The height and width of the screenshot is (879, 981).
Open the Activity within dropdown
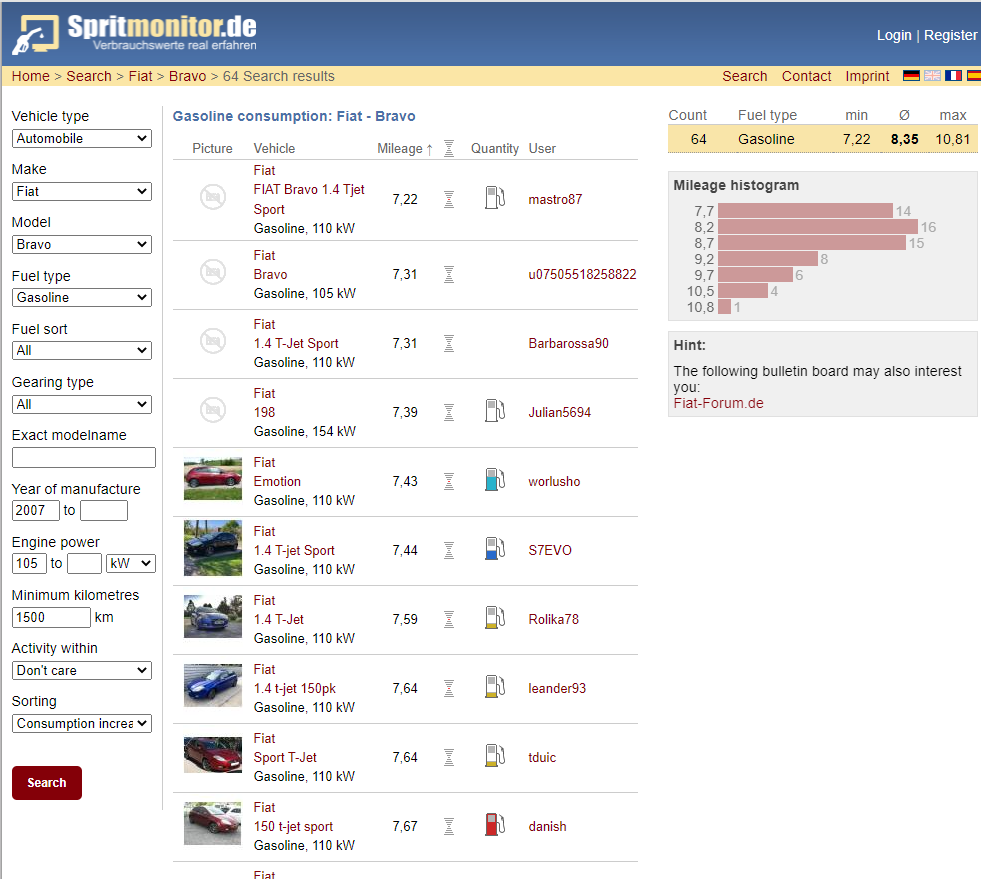(x=82, y=671)
